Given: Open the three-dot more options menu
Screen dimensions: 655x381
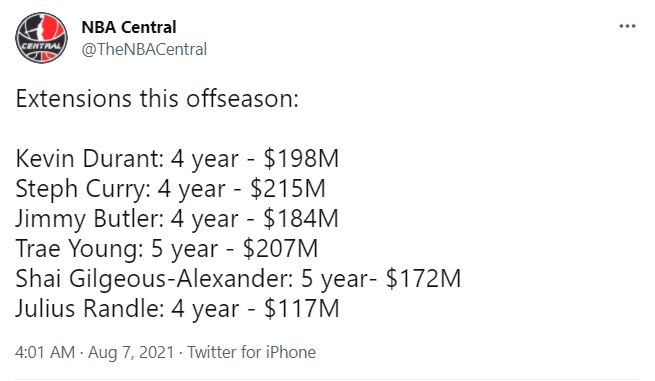Looking at the screenshot, I should tap(627, 26).
